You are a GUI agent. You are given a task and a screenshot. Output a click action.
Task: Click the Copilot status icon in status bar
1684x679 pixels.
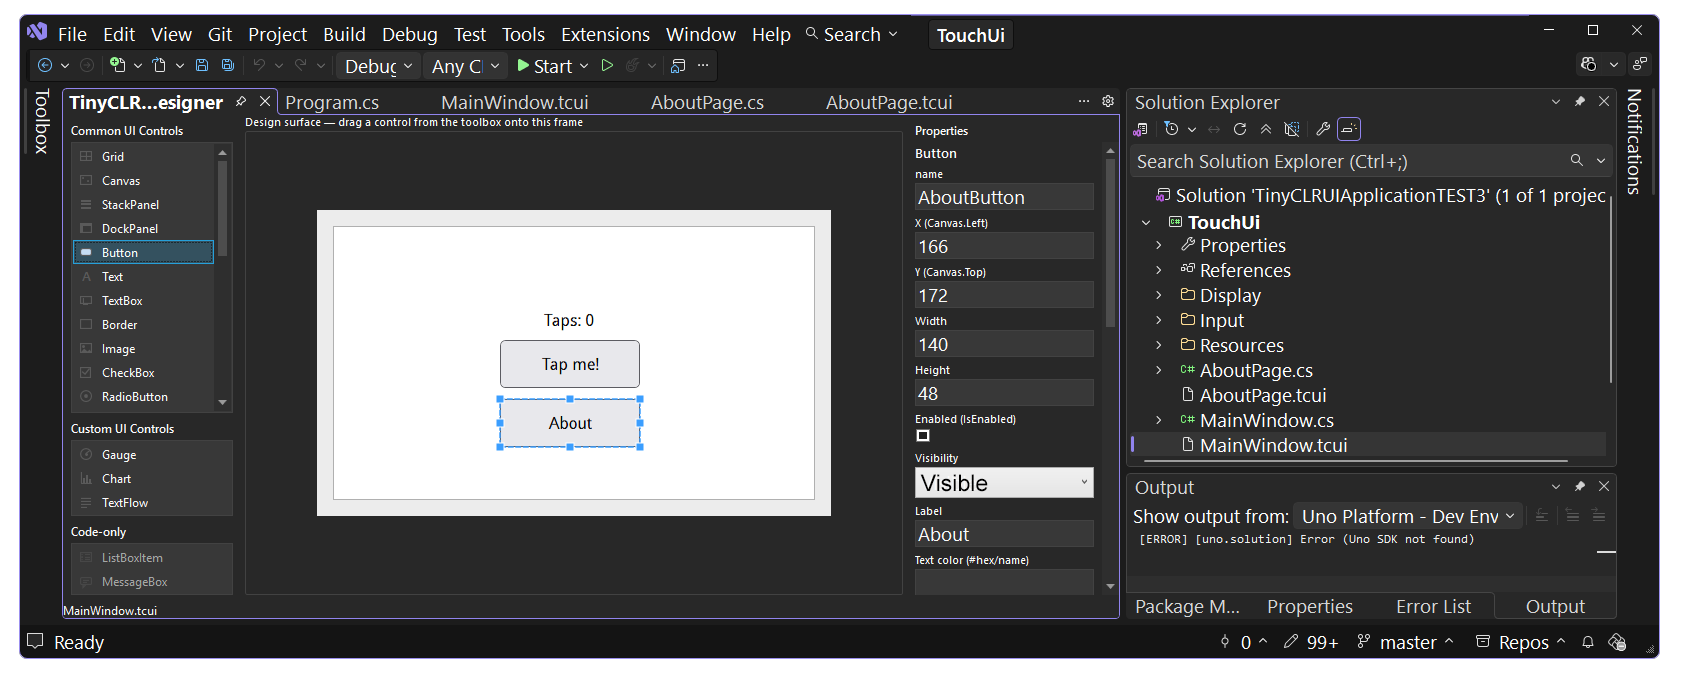click(x=1617, y=642)
